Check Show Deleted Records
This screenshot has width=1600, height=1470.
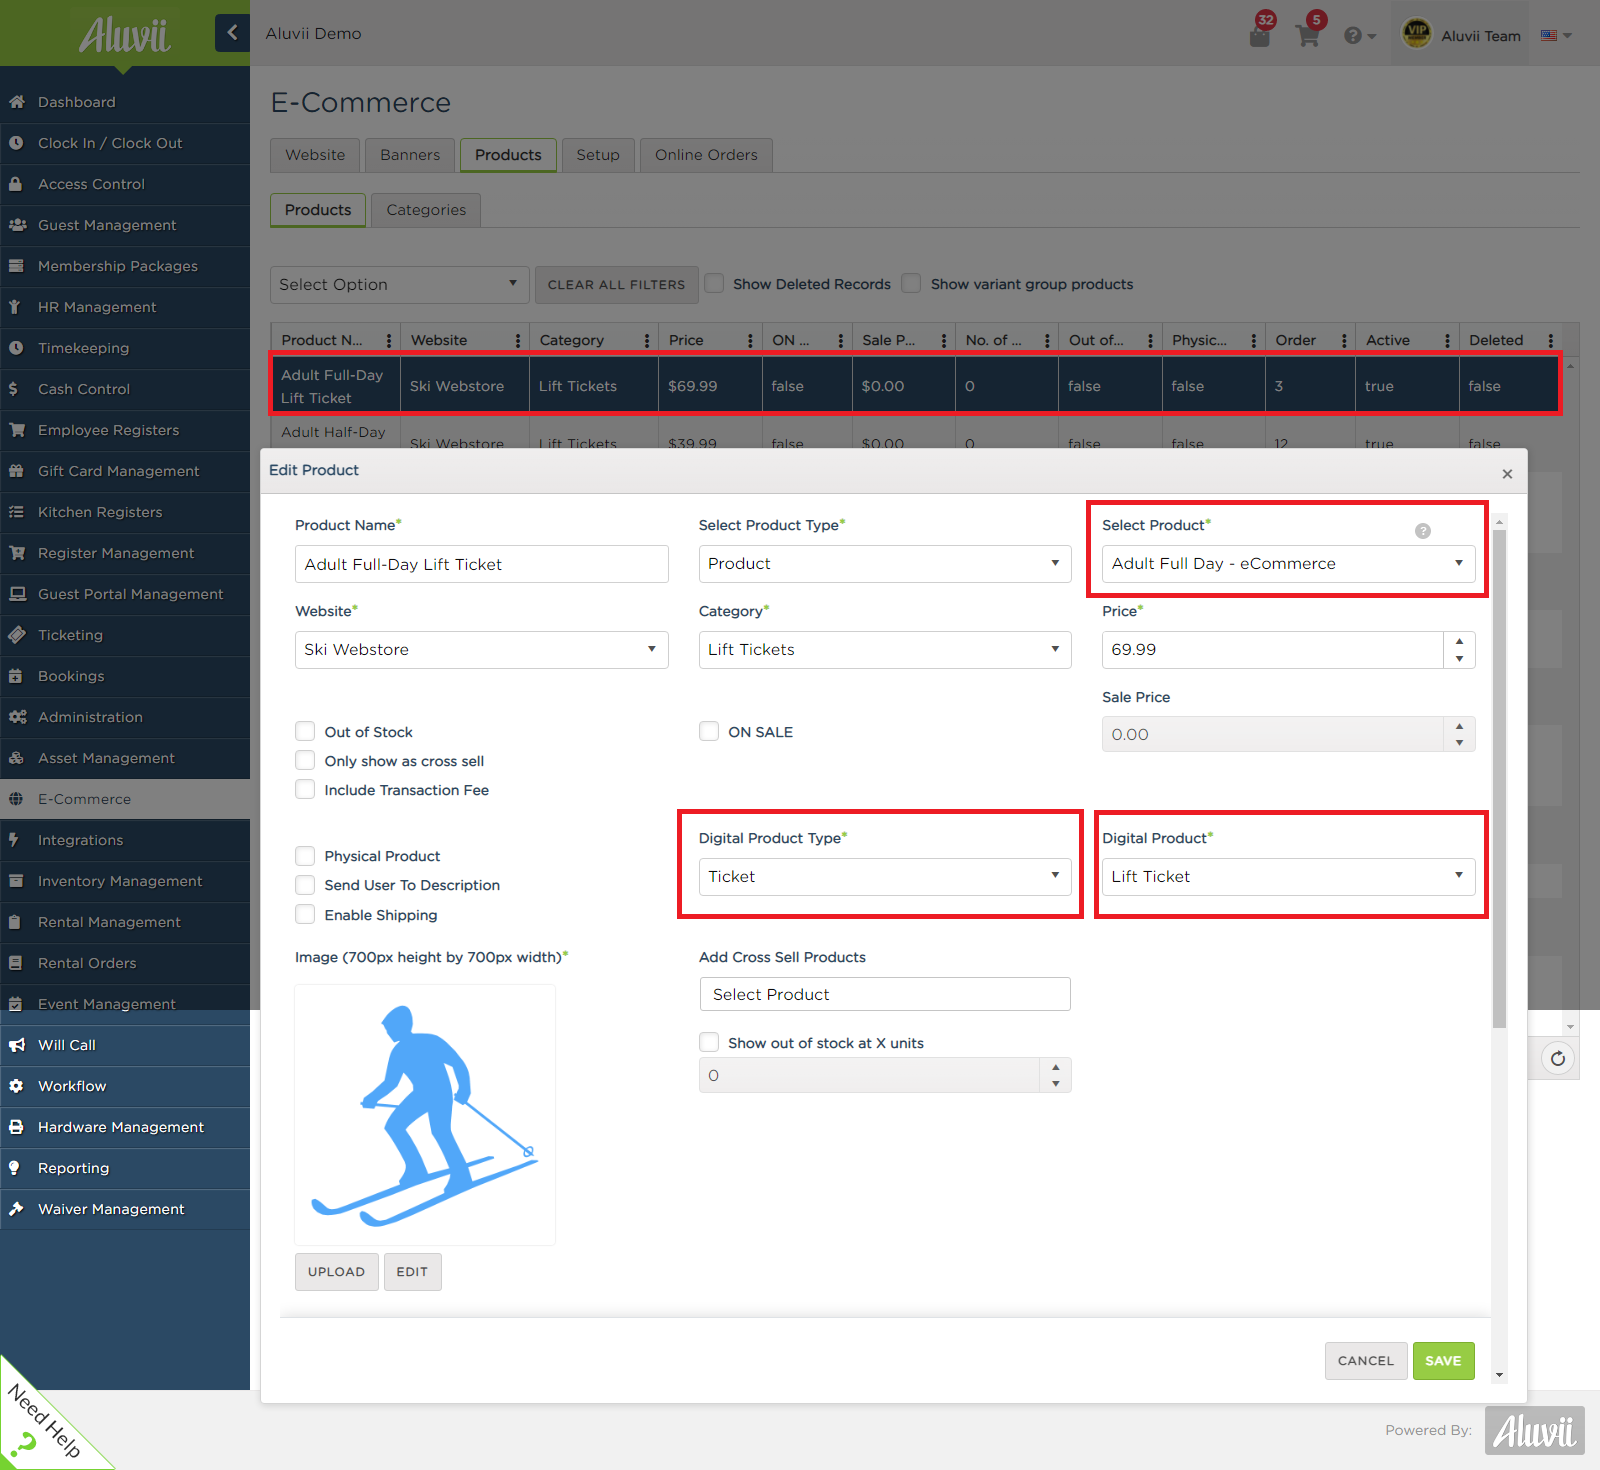714,283
